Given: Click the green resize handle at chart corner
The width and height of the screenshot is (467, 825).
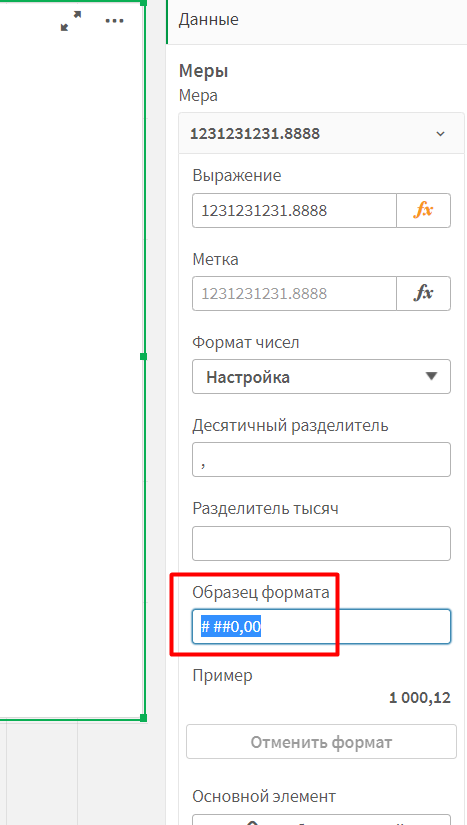Looking at the screenshot, I should [144, 718].
